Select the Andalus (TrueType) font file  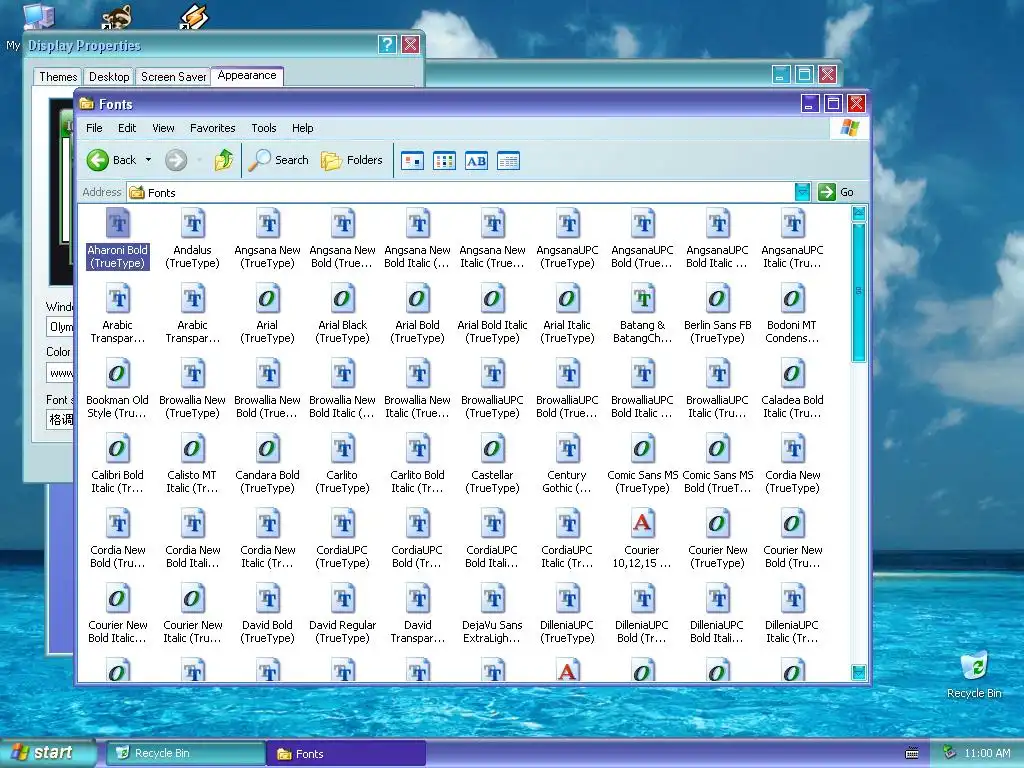pos(193,239)
